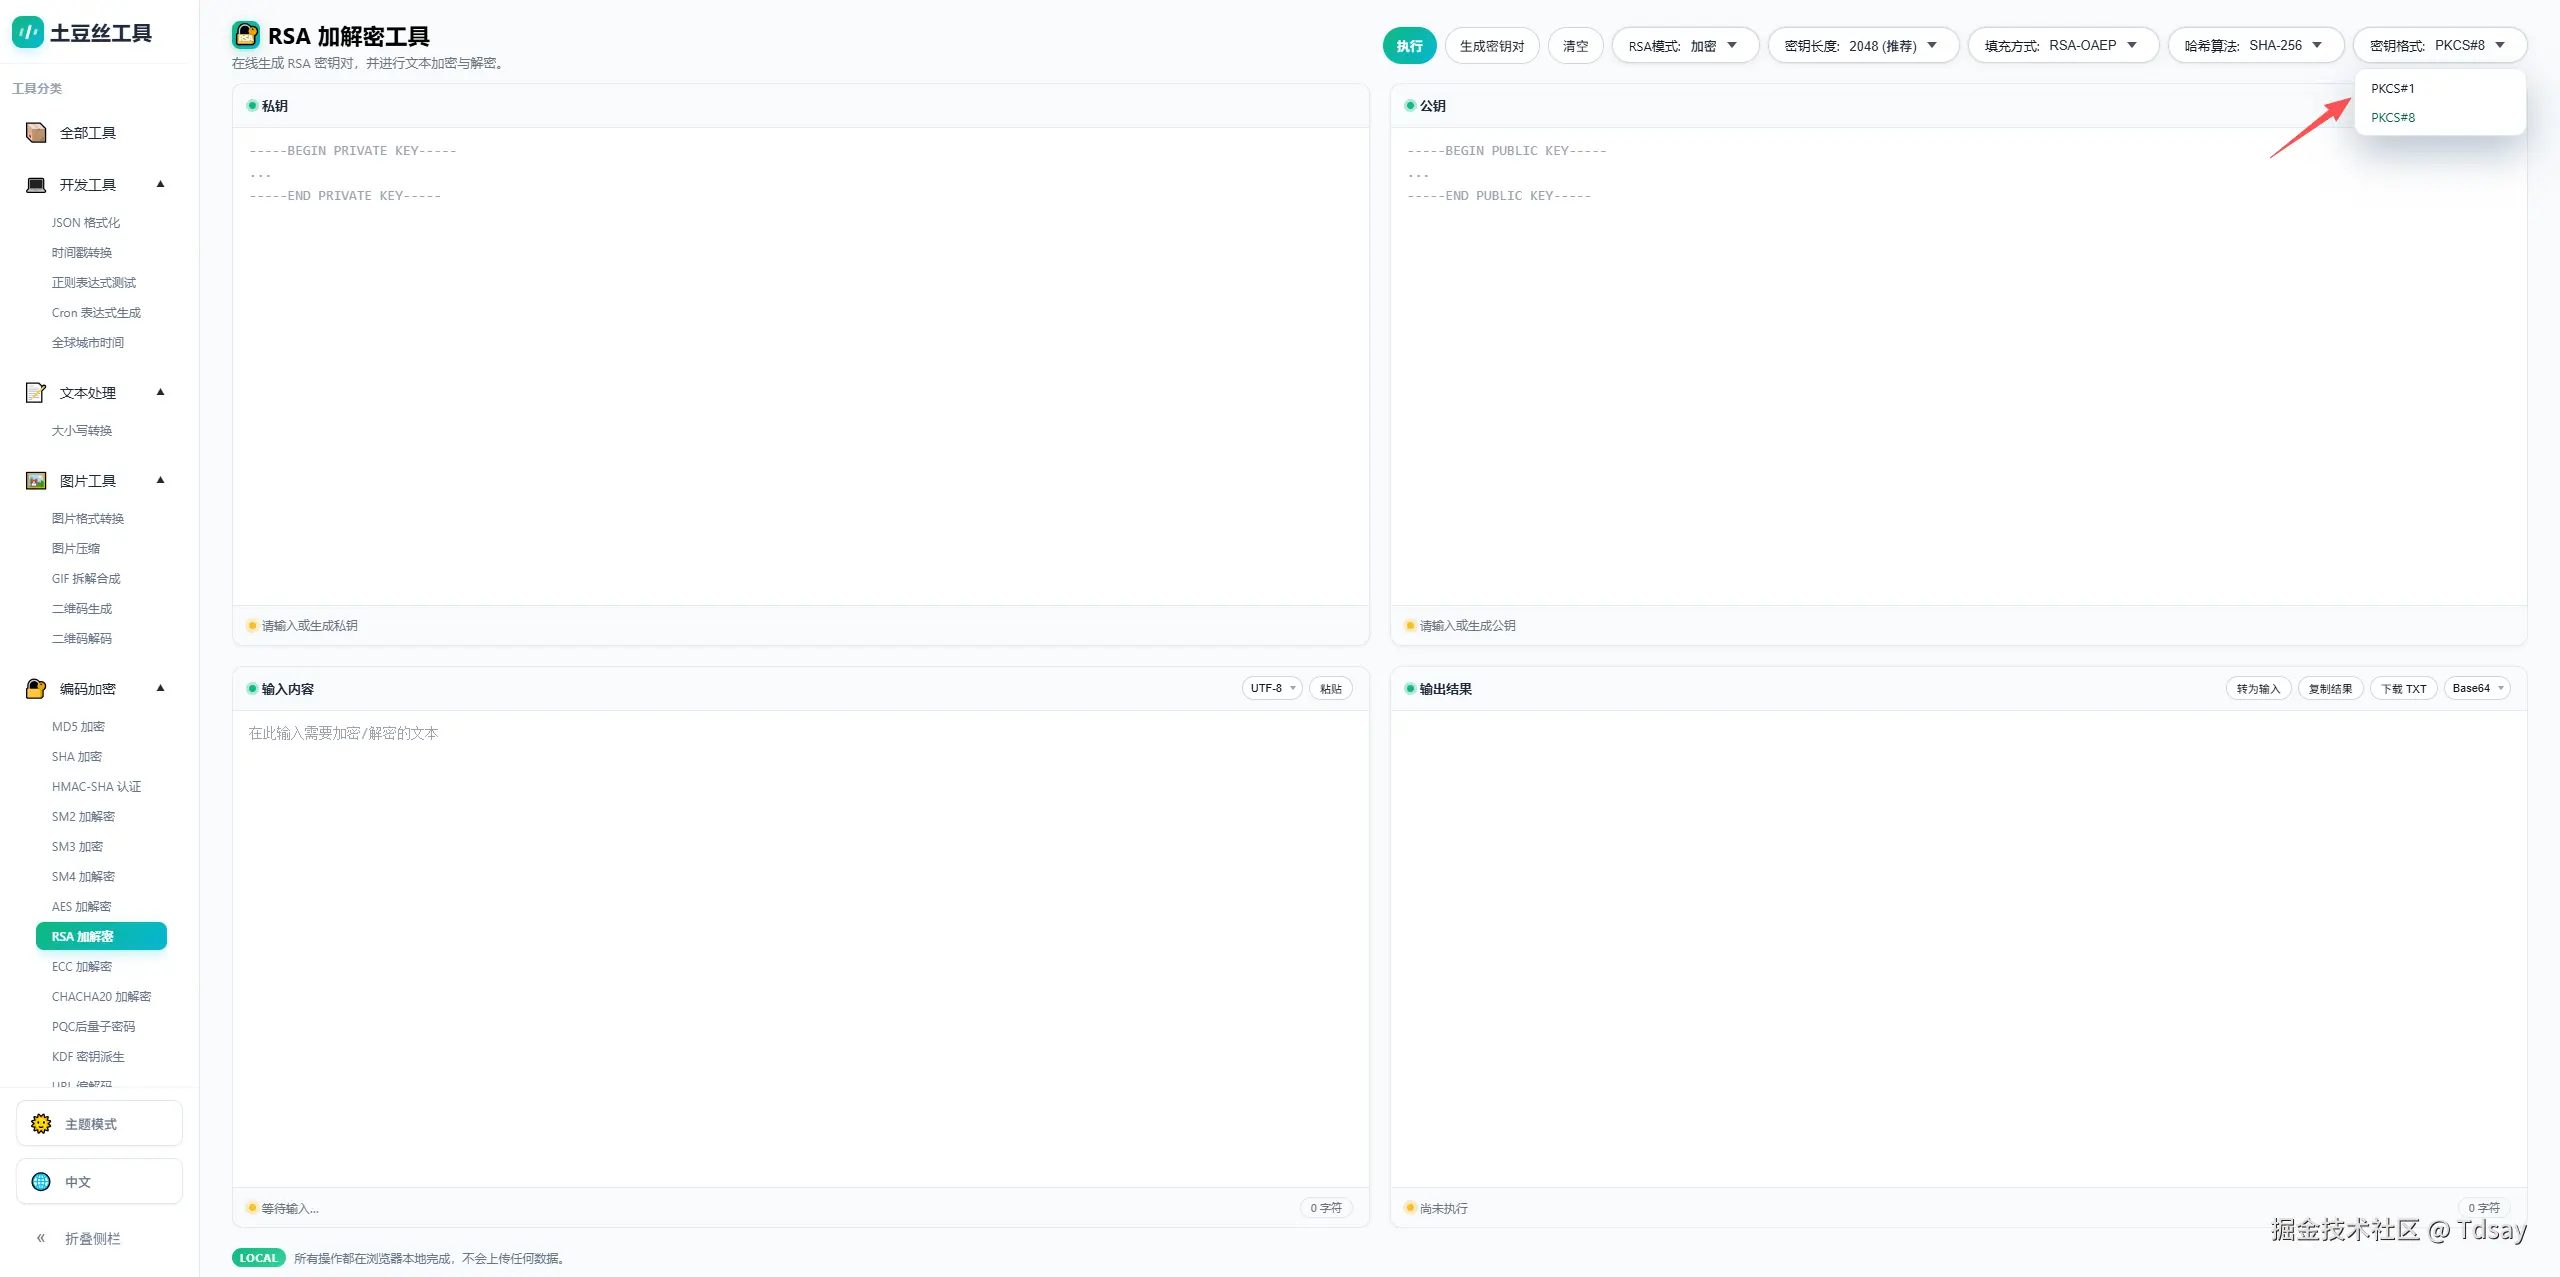
Task: Click the 中文 globe language icon
Action: (x=41, y=1182)
